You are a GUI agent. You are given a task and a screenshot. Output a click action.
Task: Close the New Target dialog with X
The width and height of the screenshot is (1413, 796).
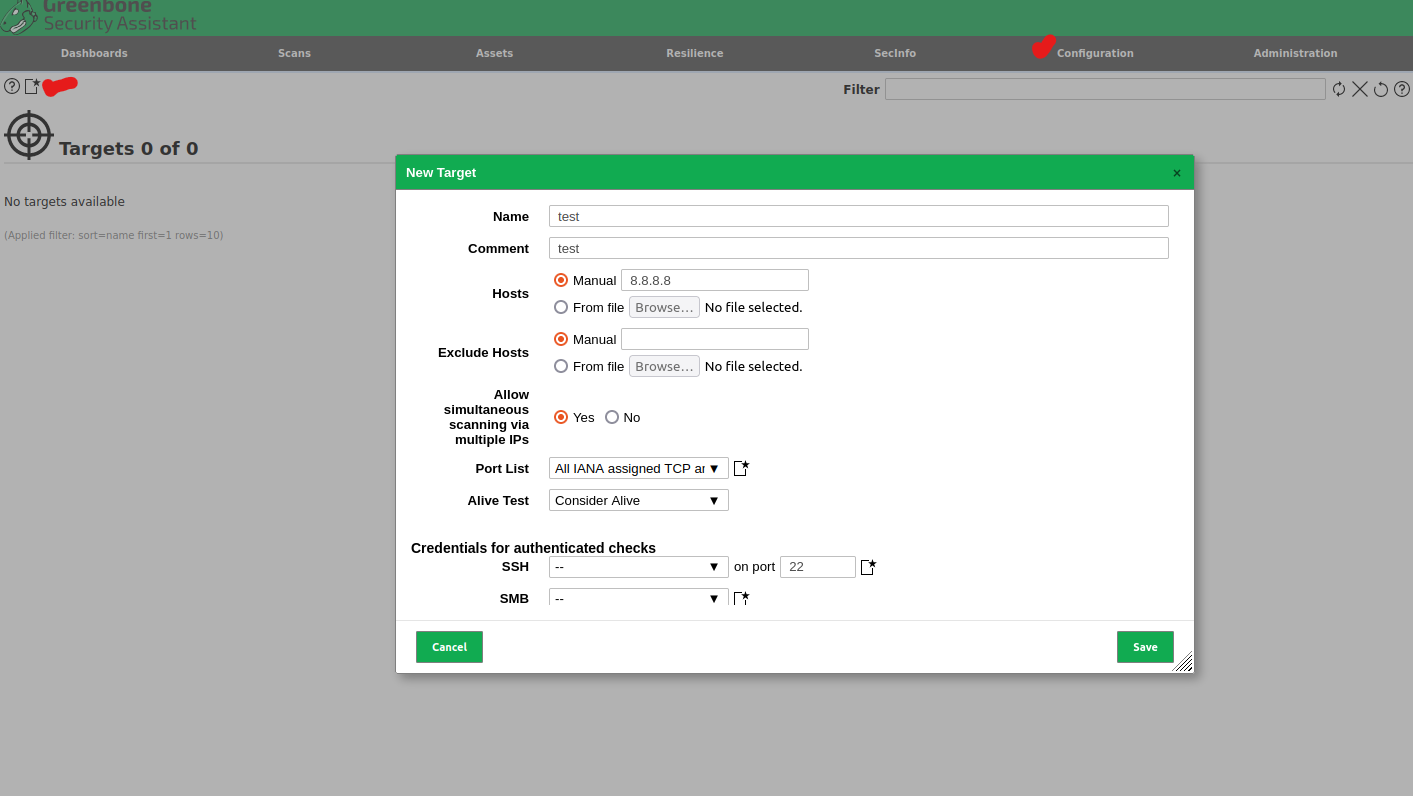click(1176, 173)
